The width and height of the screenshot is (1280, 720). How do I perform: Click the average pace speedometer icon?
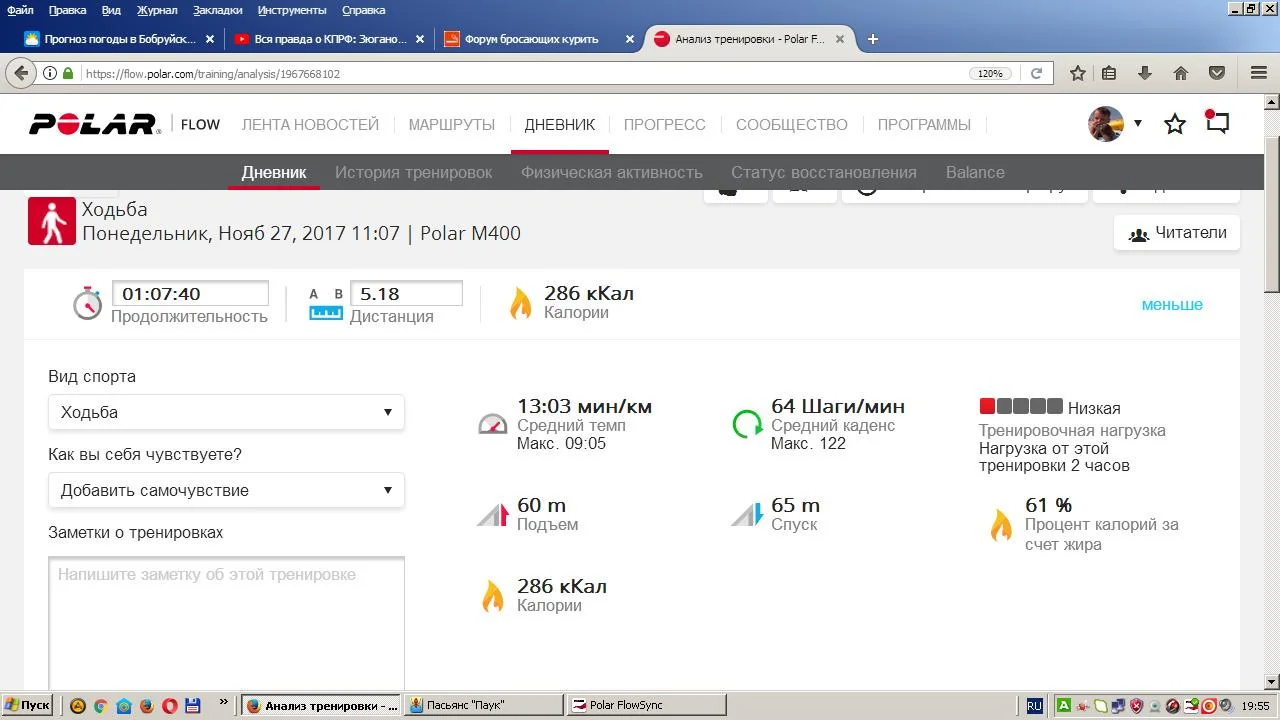(493, 424)
